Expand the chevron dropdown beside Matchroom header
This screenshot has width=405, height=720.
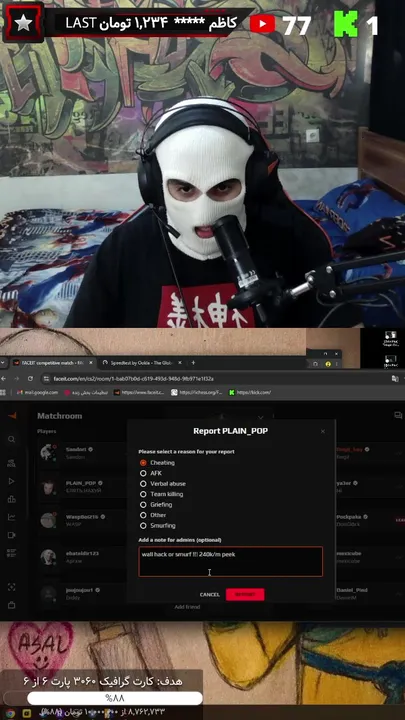(260, 418)
